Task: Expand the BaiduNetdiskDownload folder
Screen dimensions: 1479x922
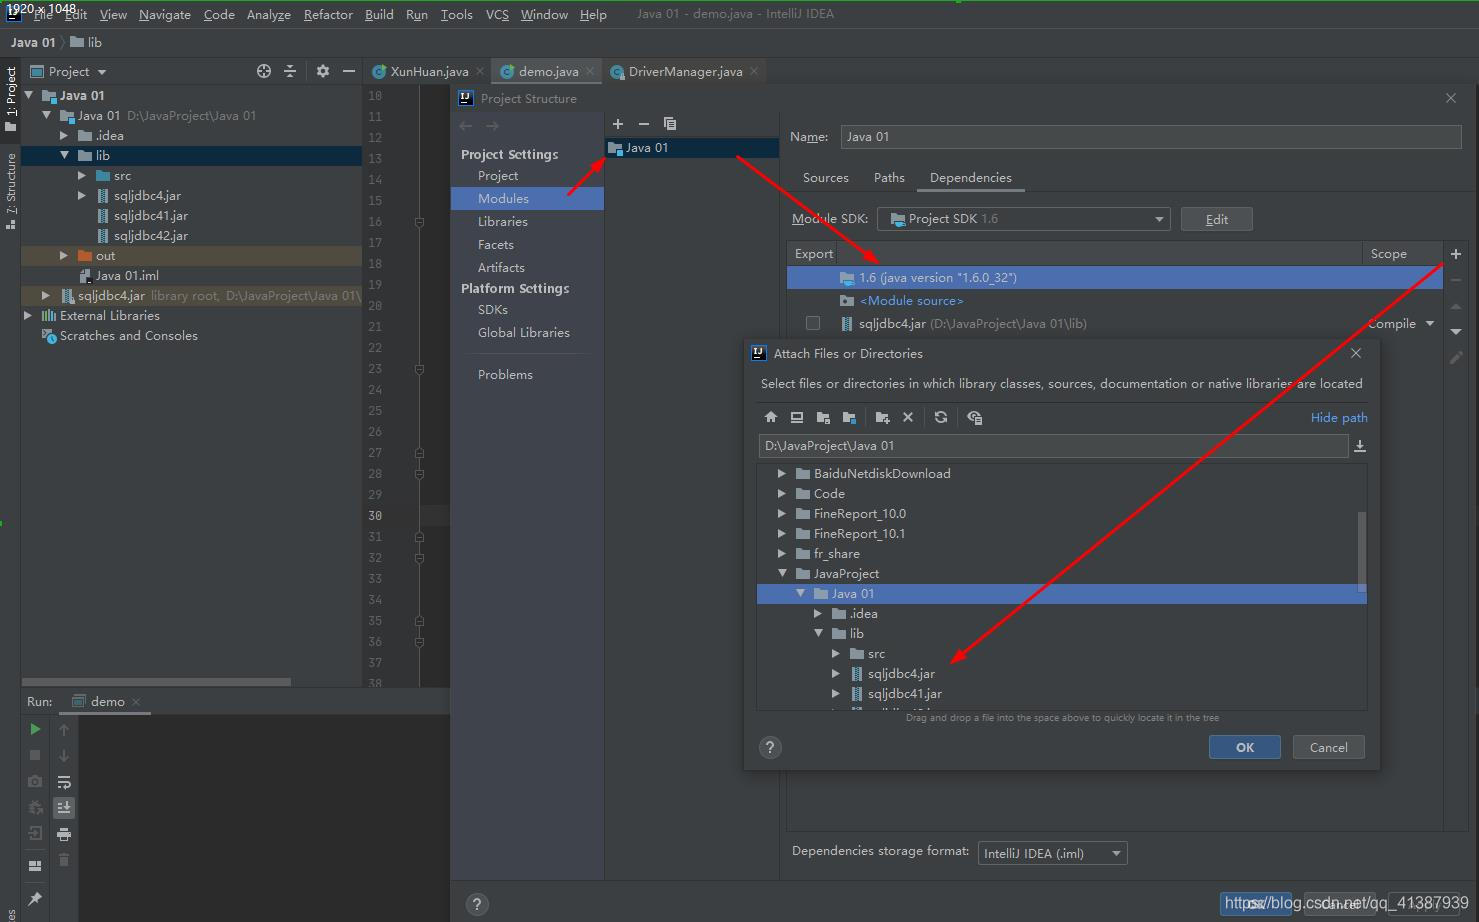Action: (x=782, y=474)
